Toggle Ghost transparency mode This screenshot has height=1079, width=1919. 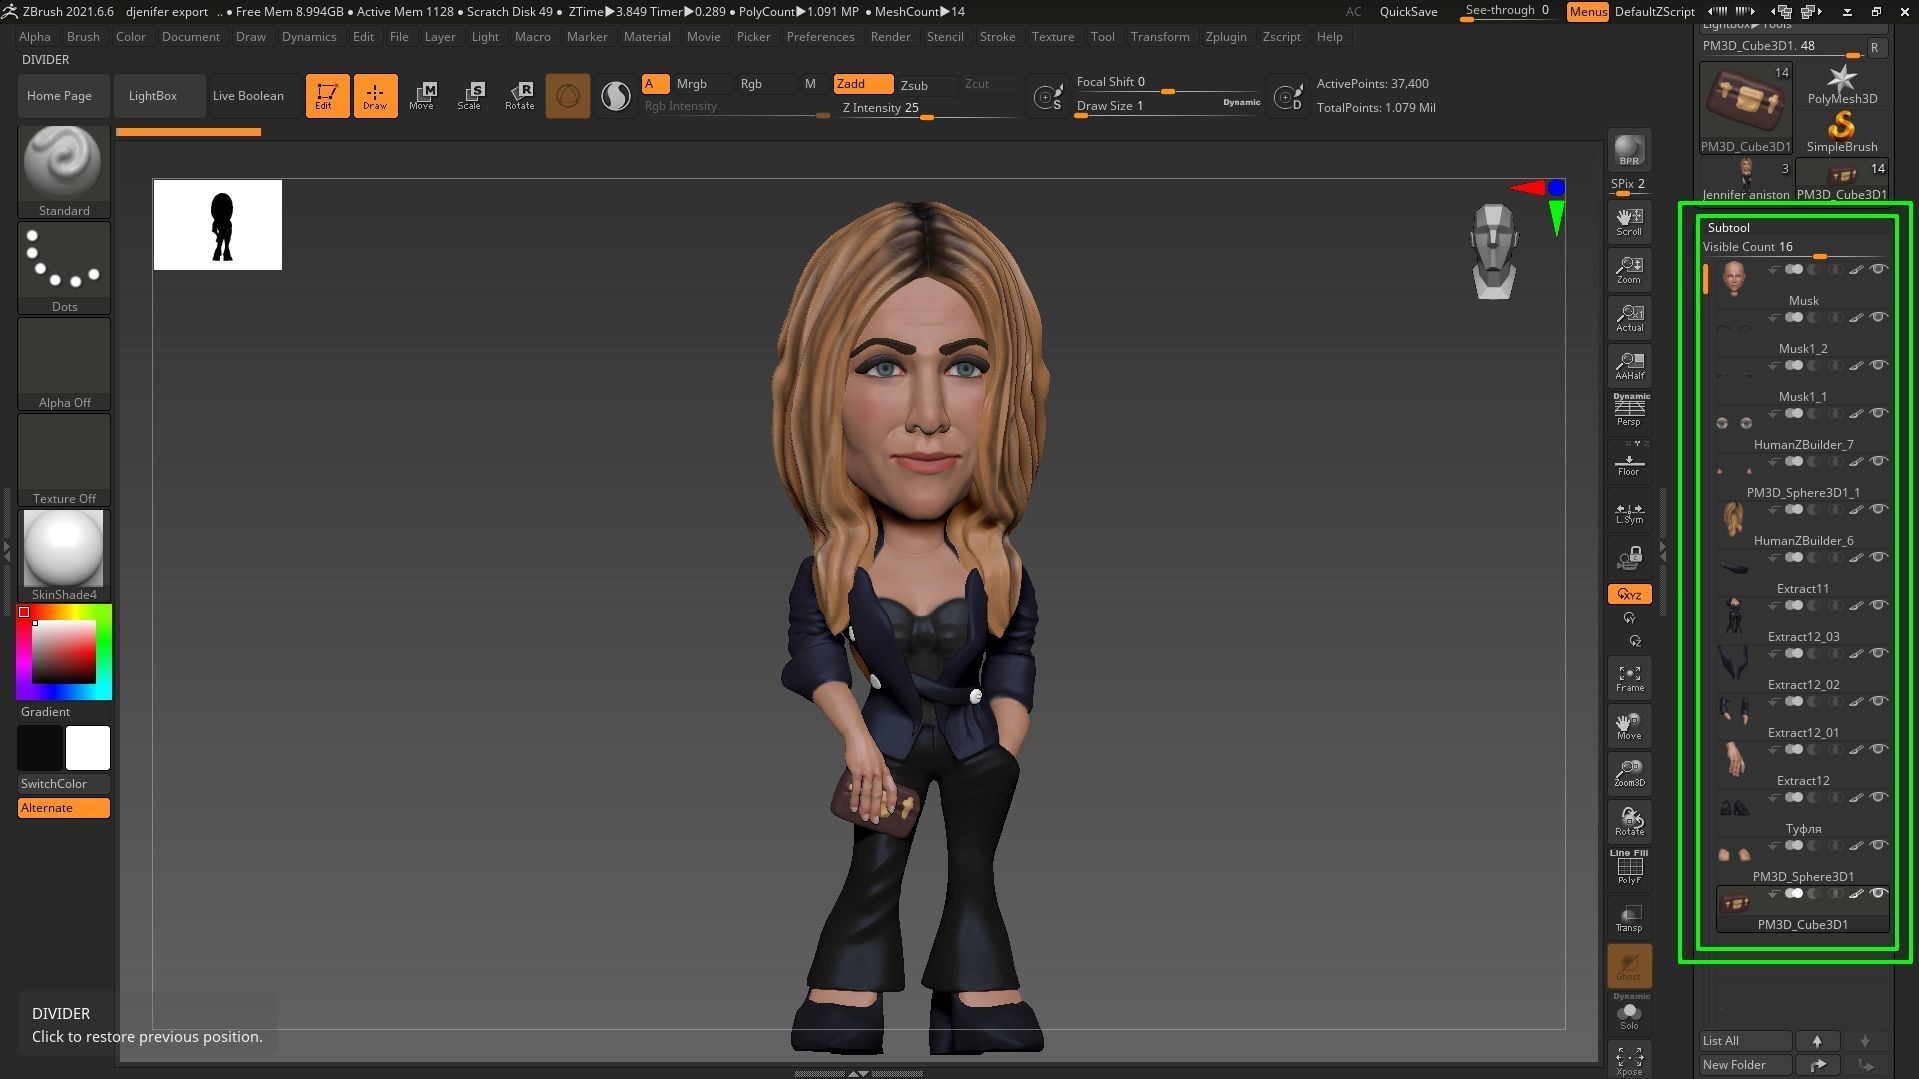tap(1629, 963)
